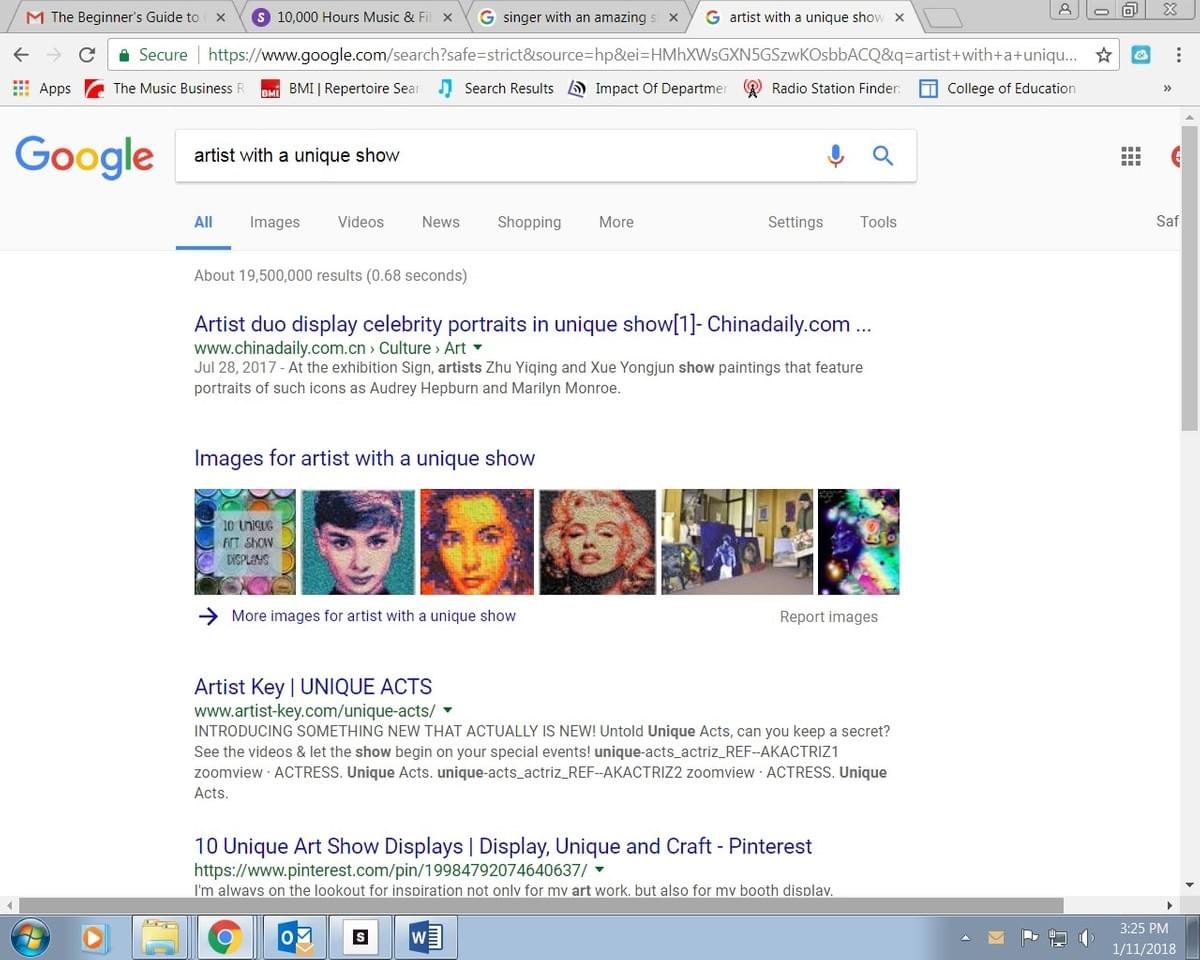Click the Report images link
Viewport: 1200px width, 960px height.
829,617
